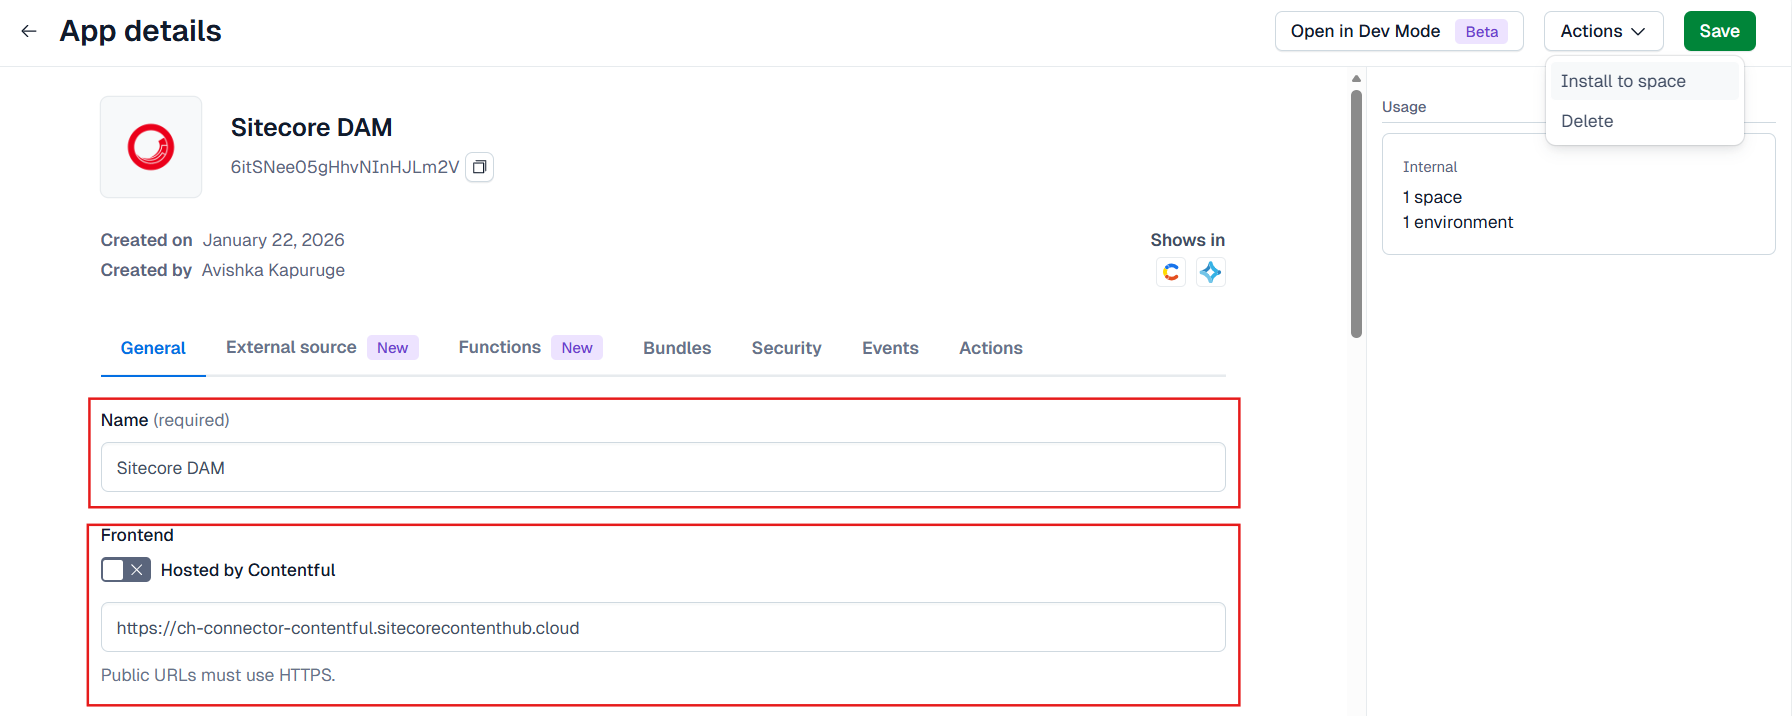Click the vertical scrollbar thumb
This screenshot has width=1792, height=716.
1356,214
